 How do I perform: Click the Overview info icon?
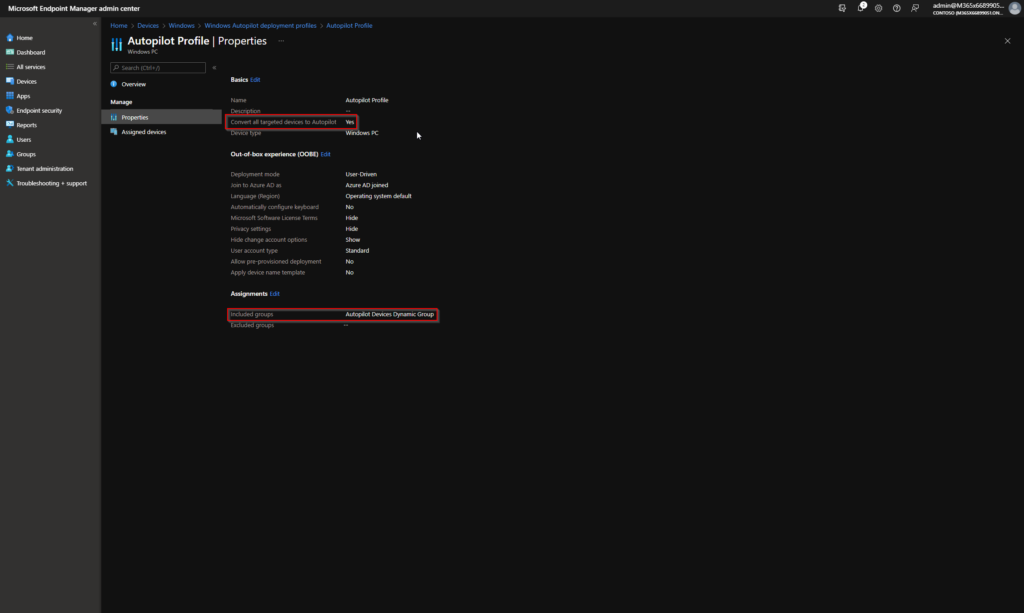coord(114,84)
